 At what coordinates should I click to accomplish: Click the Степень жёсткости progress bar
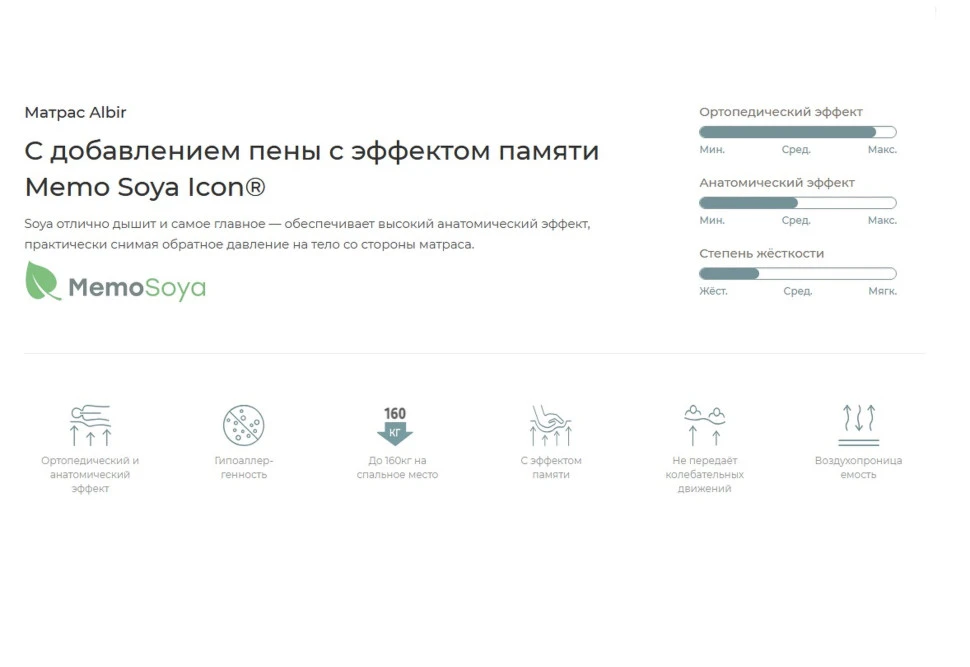(797, 273)
